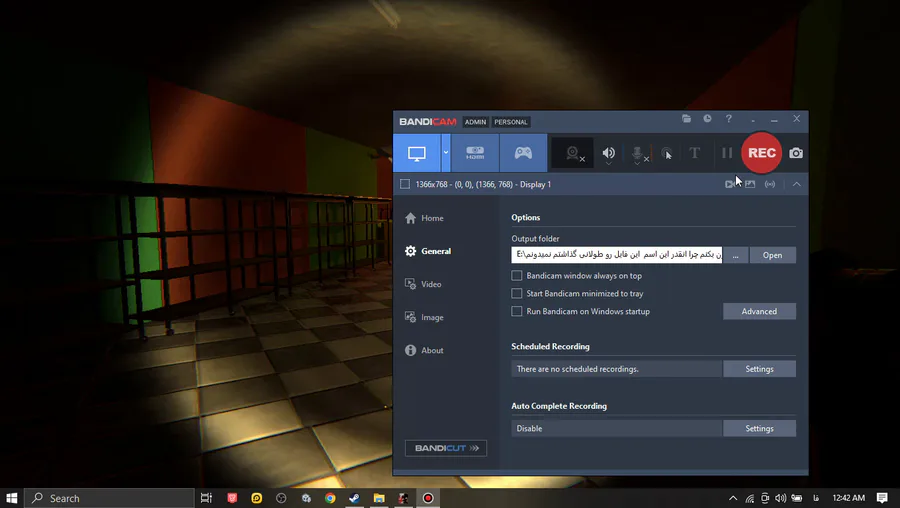Start recording with the REC button
900x508 pixels.
(x=762, y=153)
